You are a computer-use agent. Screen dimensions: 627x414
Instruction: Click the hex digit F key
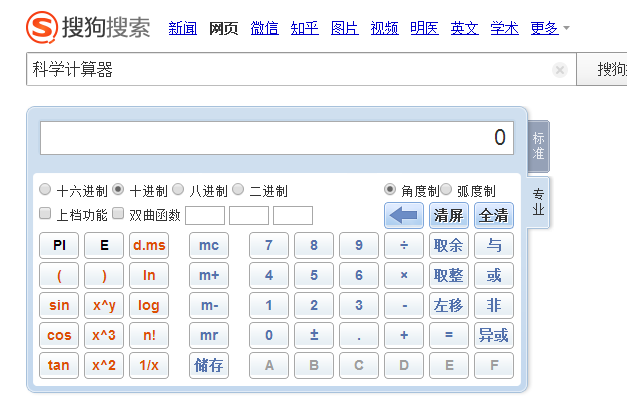494,365
